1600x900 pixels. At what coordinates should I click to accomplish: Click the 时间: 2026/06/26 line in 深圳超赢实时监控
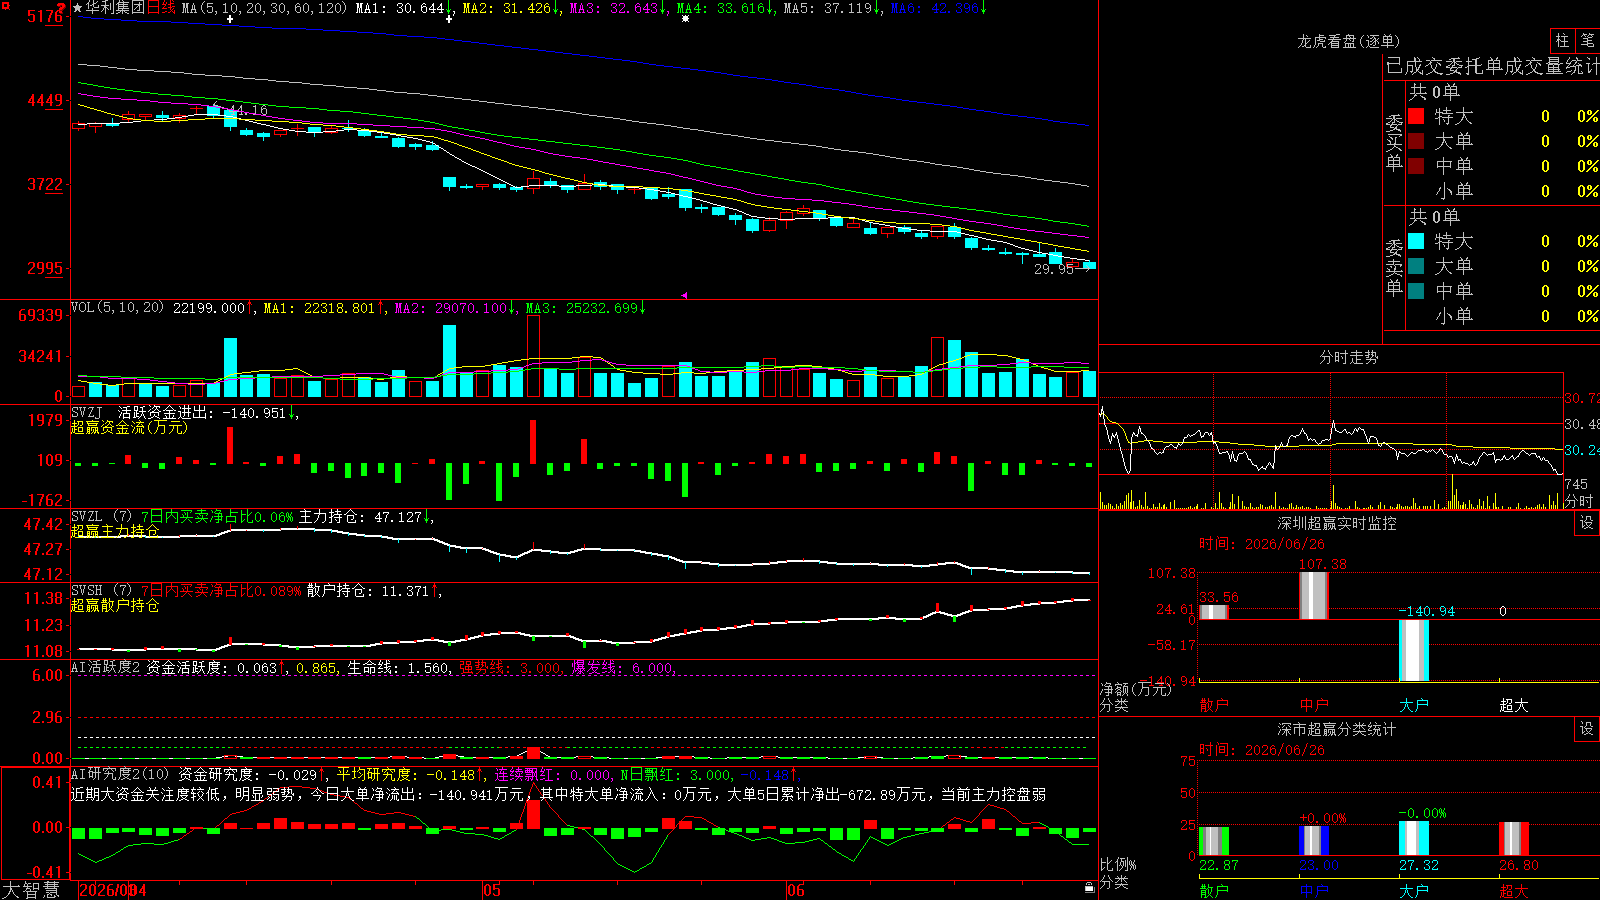click(1262, 544)
